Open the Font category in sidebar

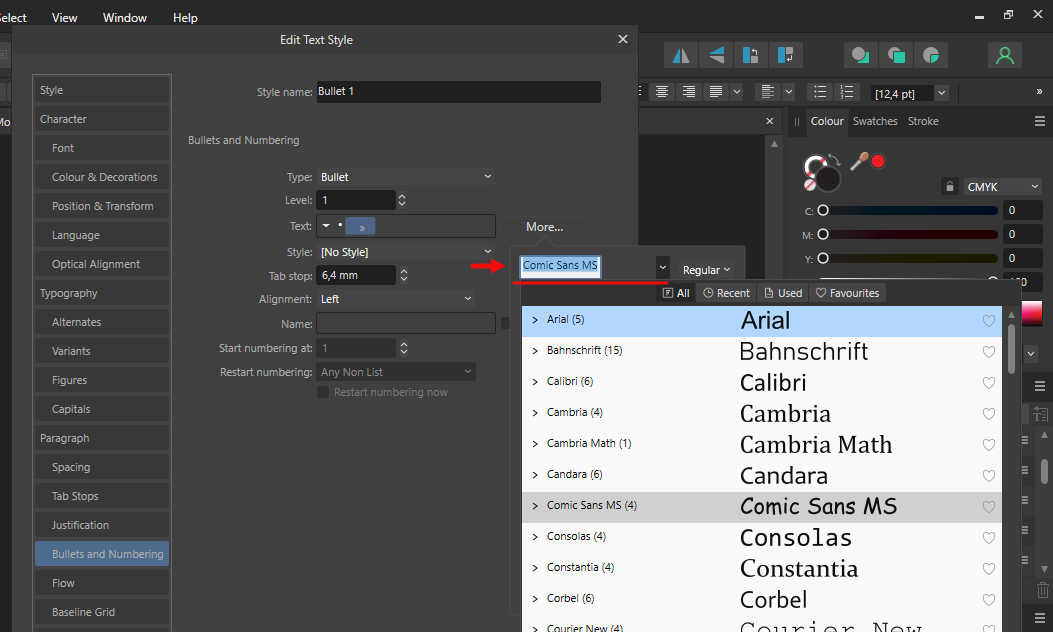102,148
